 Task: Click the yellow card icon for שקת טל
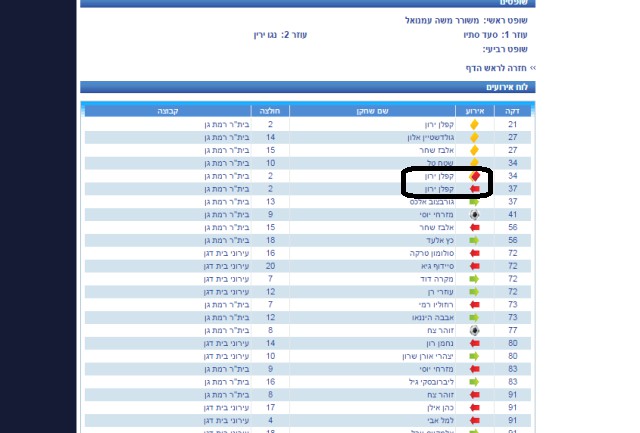474,163
